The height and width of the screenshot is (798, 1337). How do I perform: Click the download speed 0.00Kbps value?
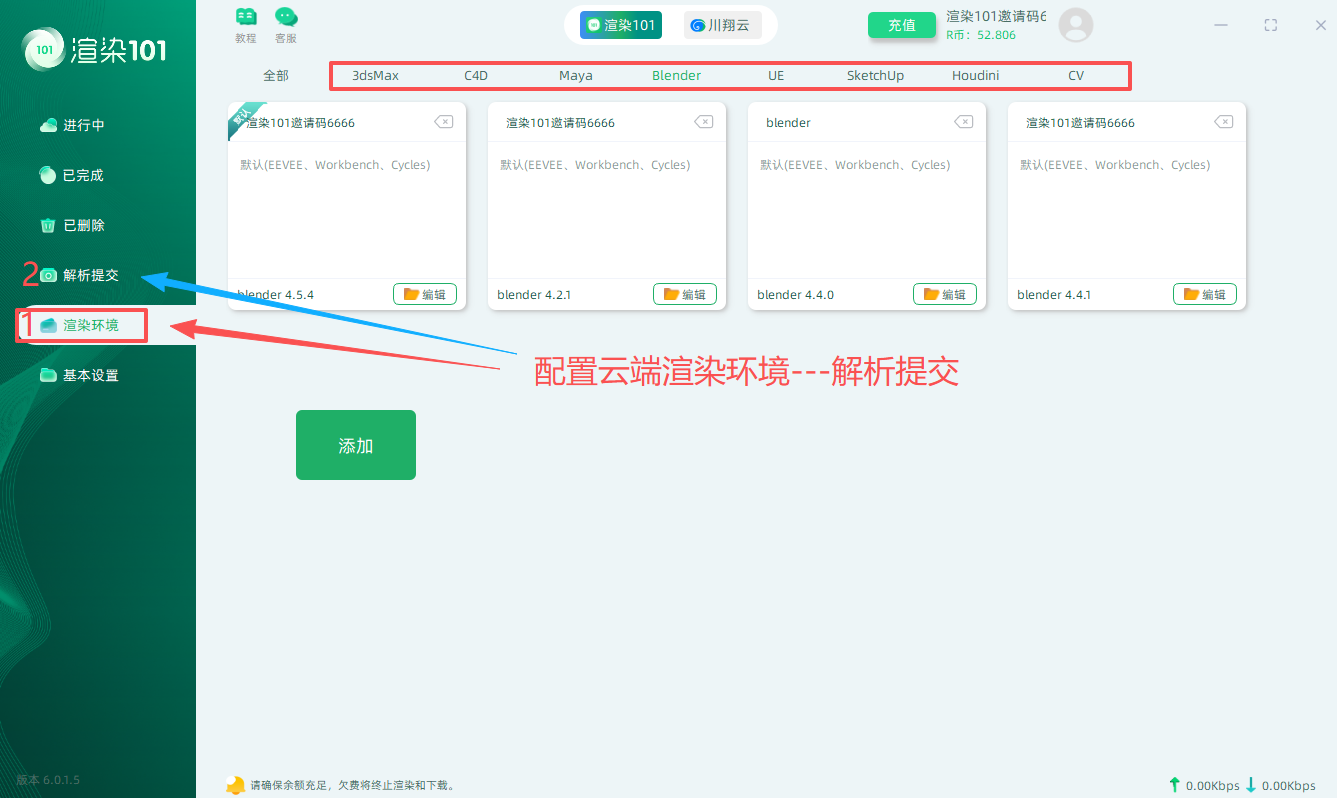tap(1288, 786)
